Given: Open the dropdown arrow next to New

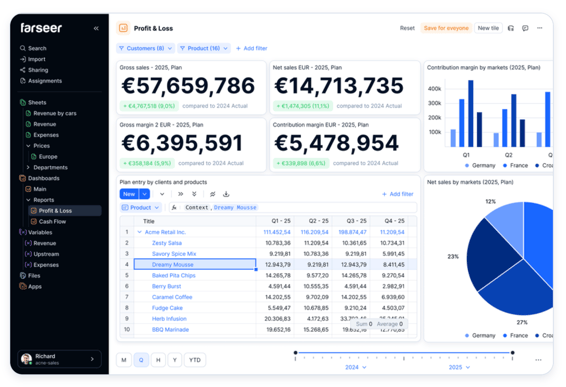Looking at the screenshot, I should (x=144, y=194).
